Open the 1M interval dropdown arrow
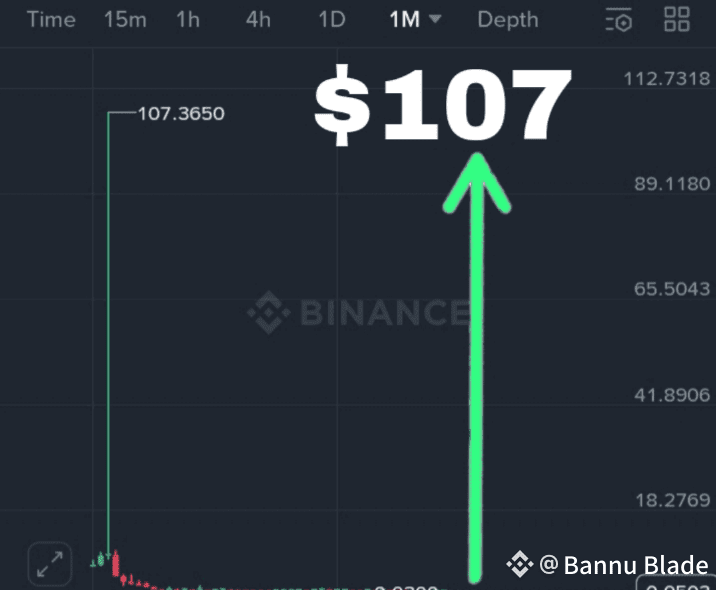This screenshot has height=590, width=716. (435, 19)
